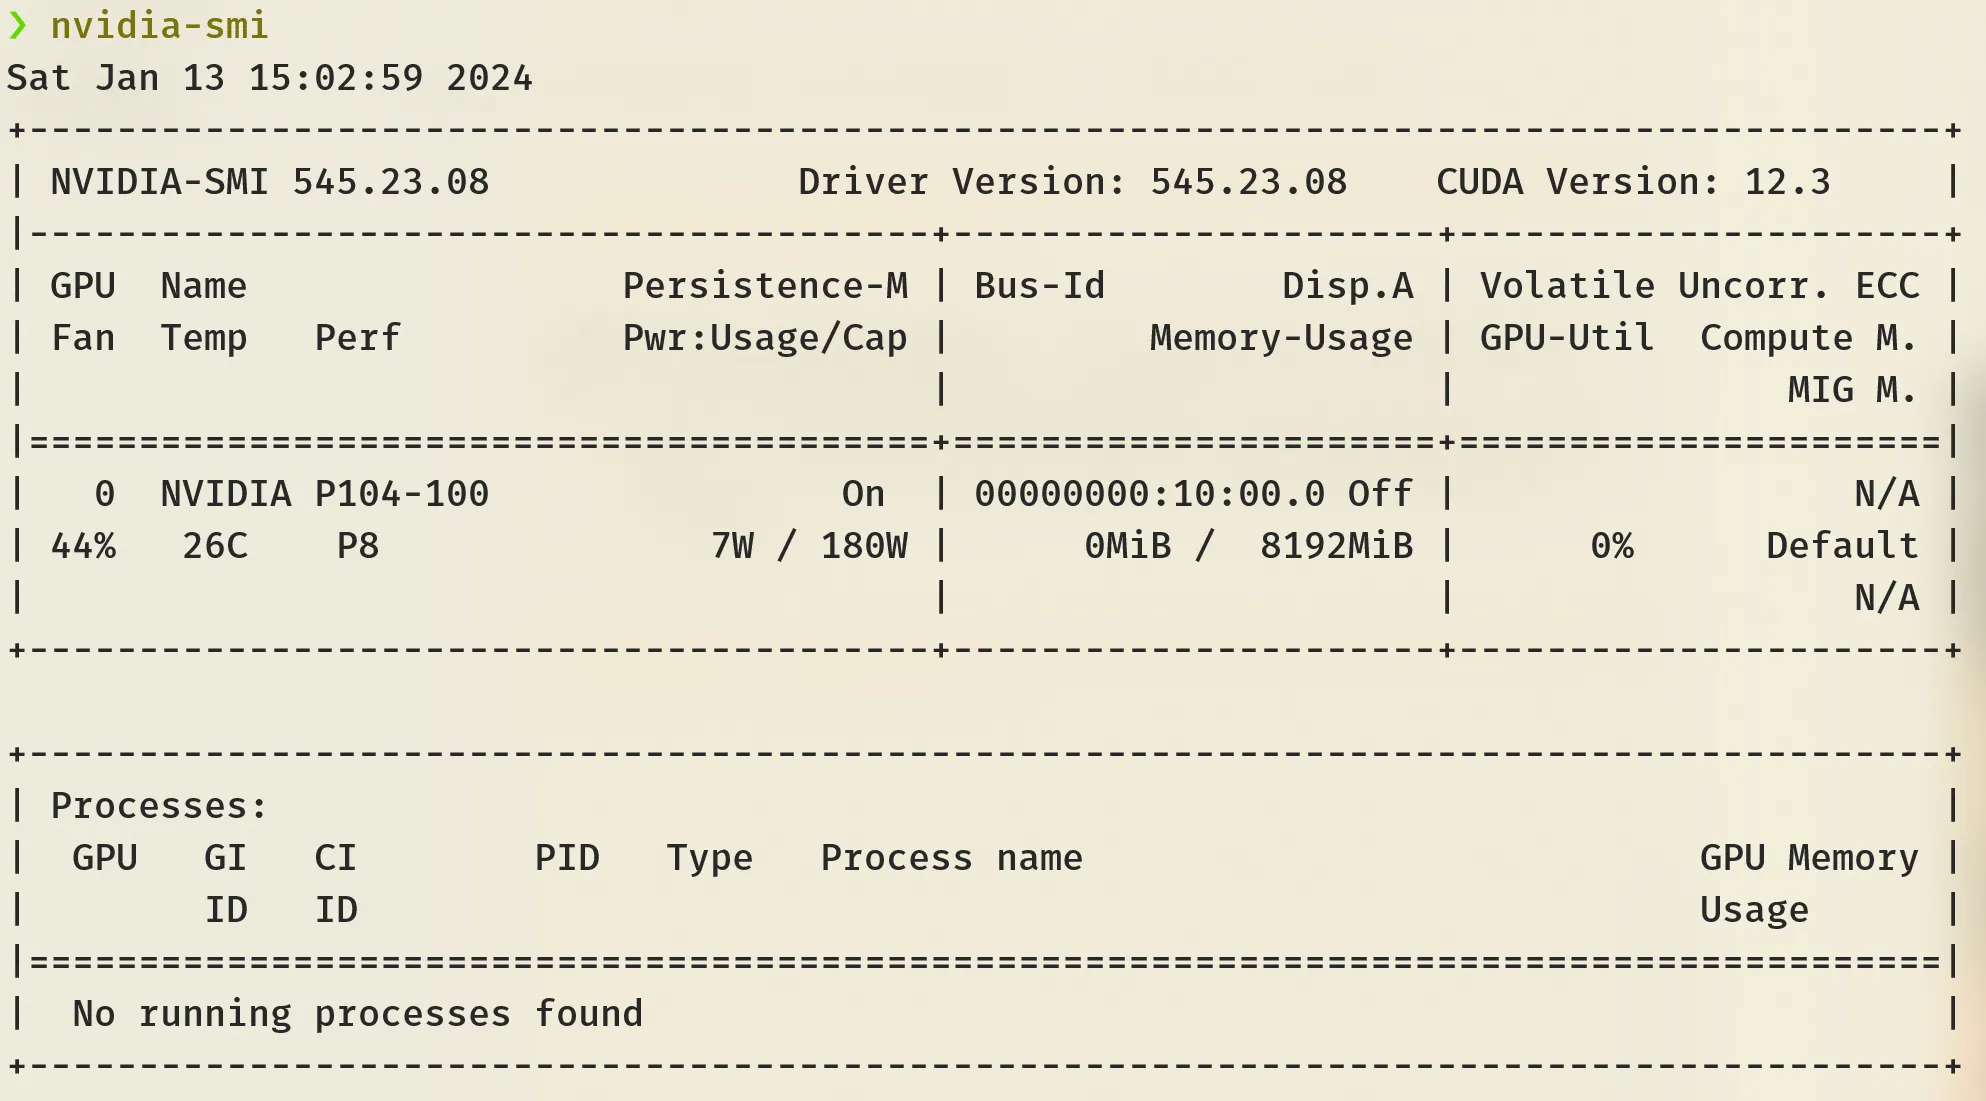This screenshot has width=1986, height=1101.
Task: Click the 26C temperature reading
Action: (214, 546)
